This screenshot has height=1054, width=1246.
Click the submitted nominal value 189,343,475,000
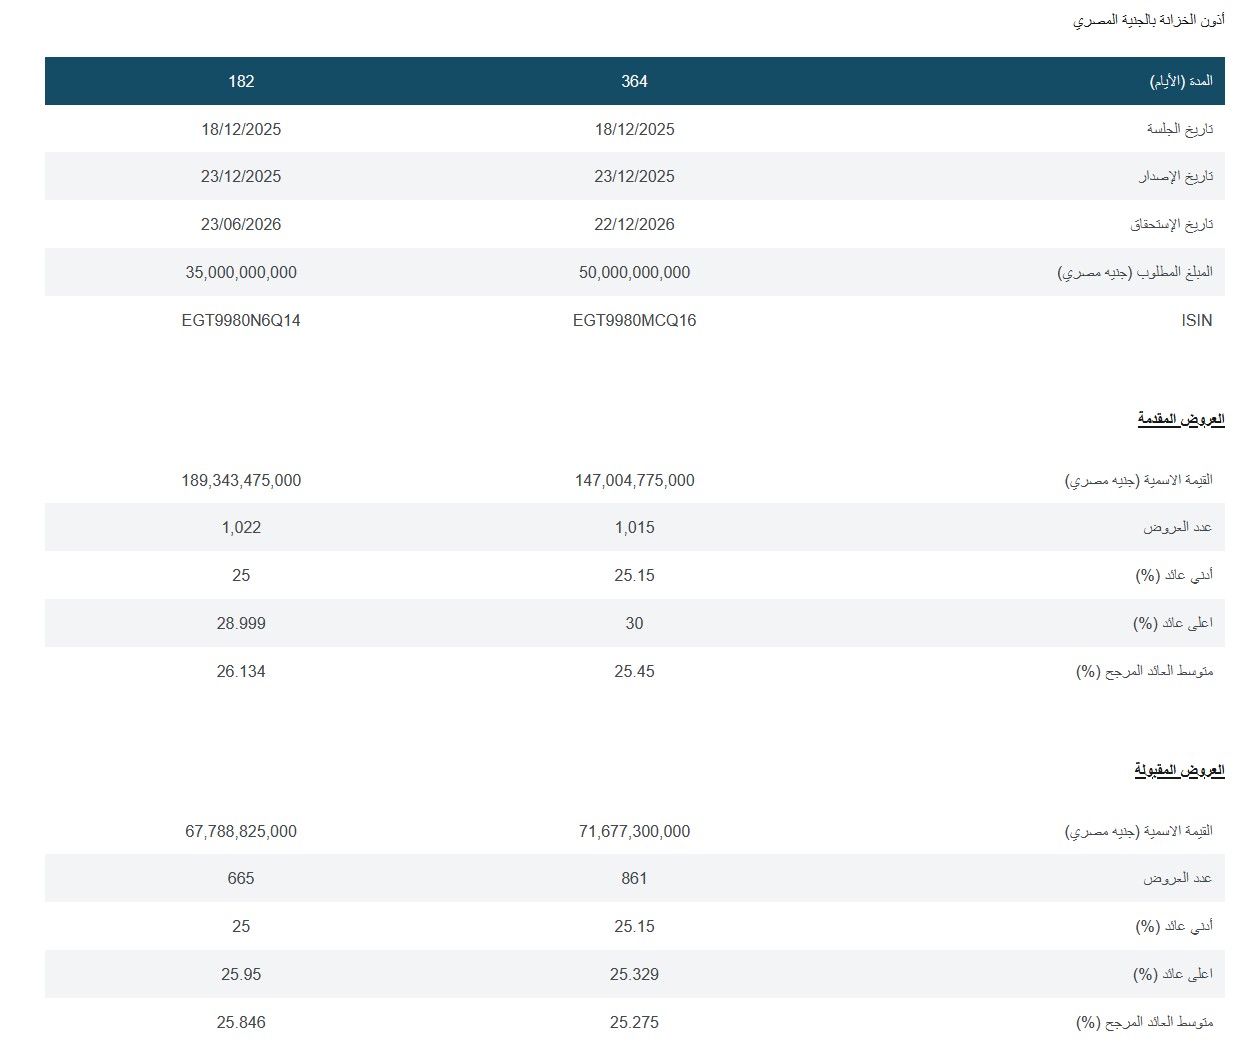coord(241,480)
